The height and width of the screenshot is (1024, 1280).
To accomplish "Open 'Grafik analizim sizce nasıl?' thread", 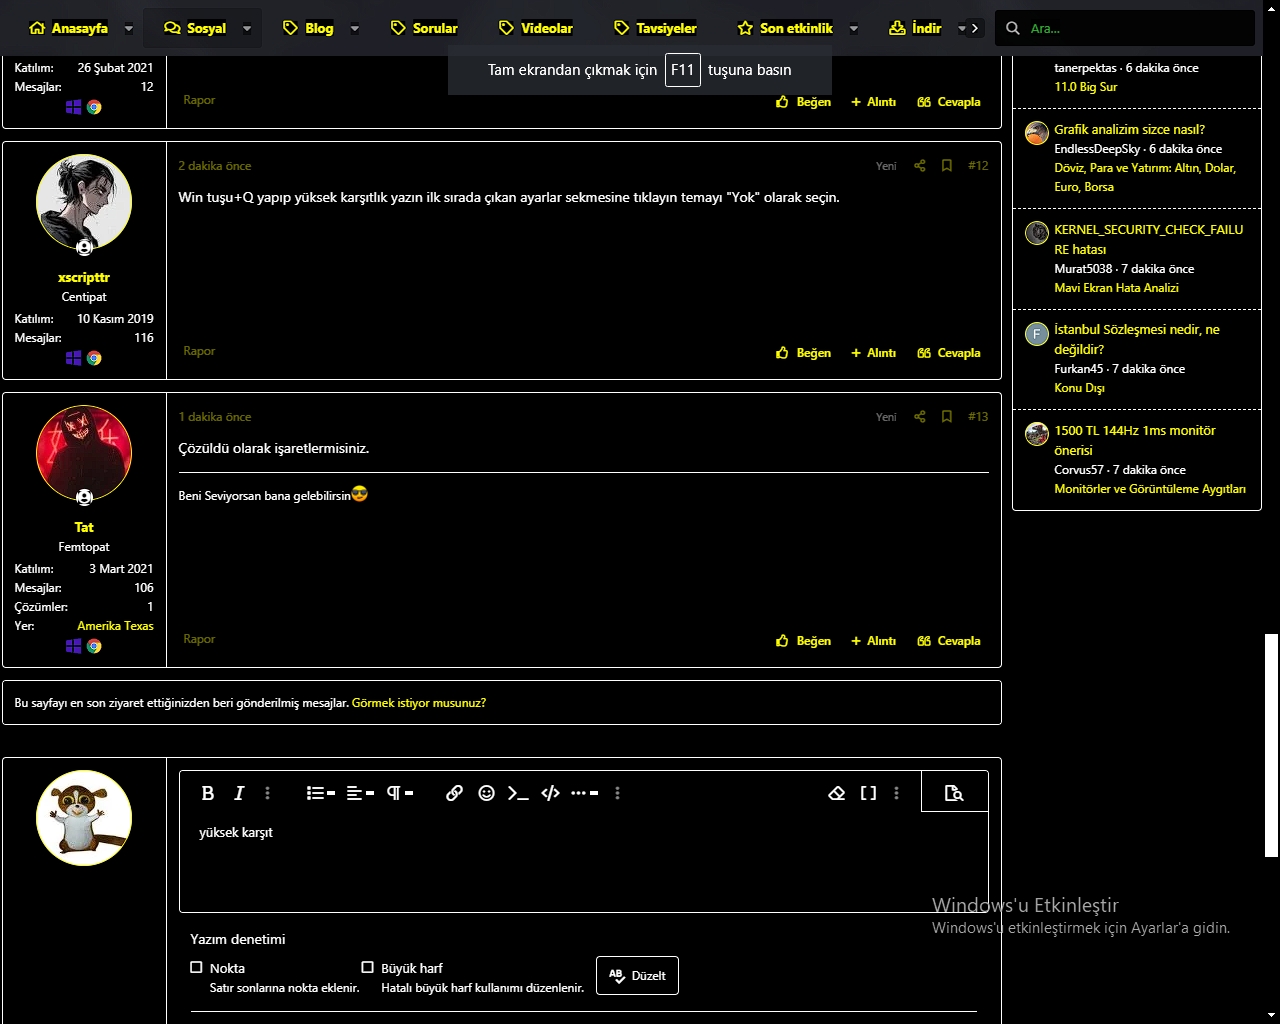I will point(1129,129).
